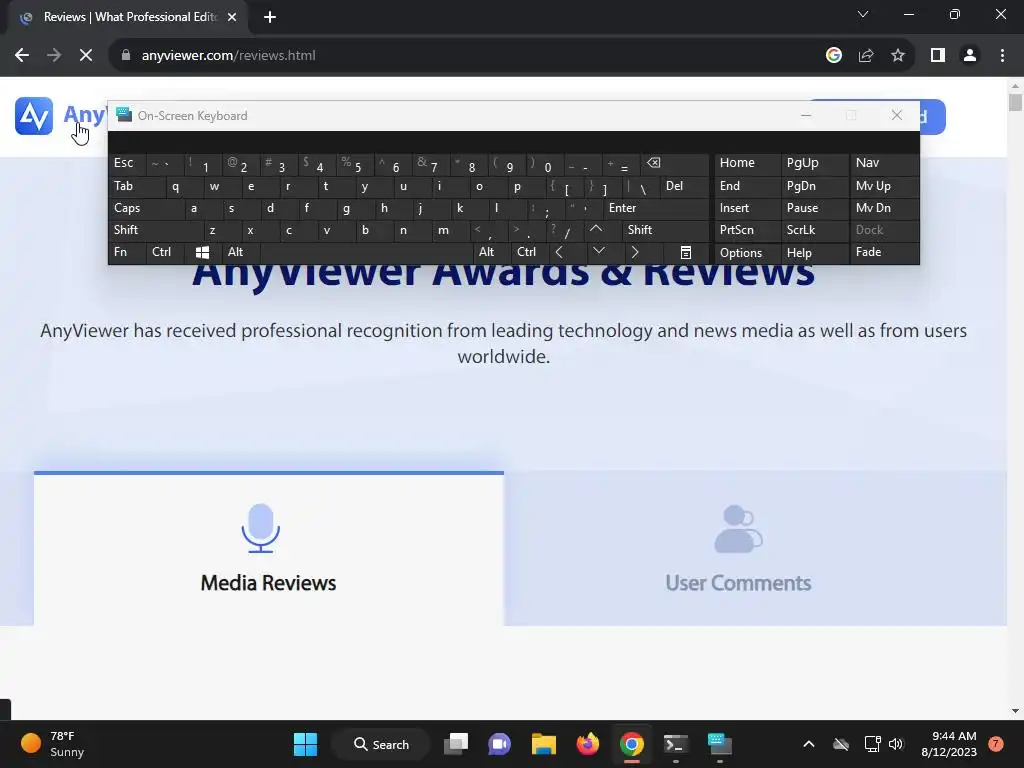Click the address bar URL anyviewer.com/reviews.html
1024x768 pixels.
click(228, 56)
